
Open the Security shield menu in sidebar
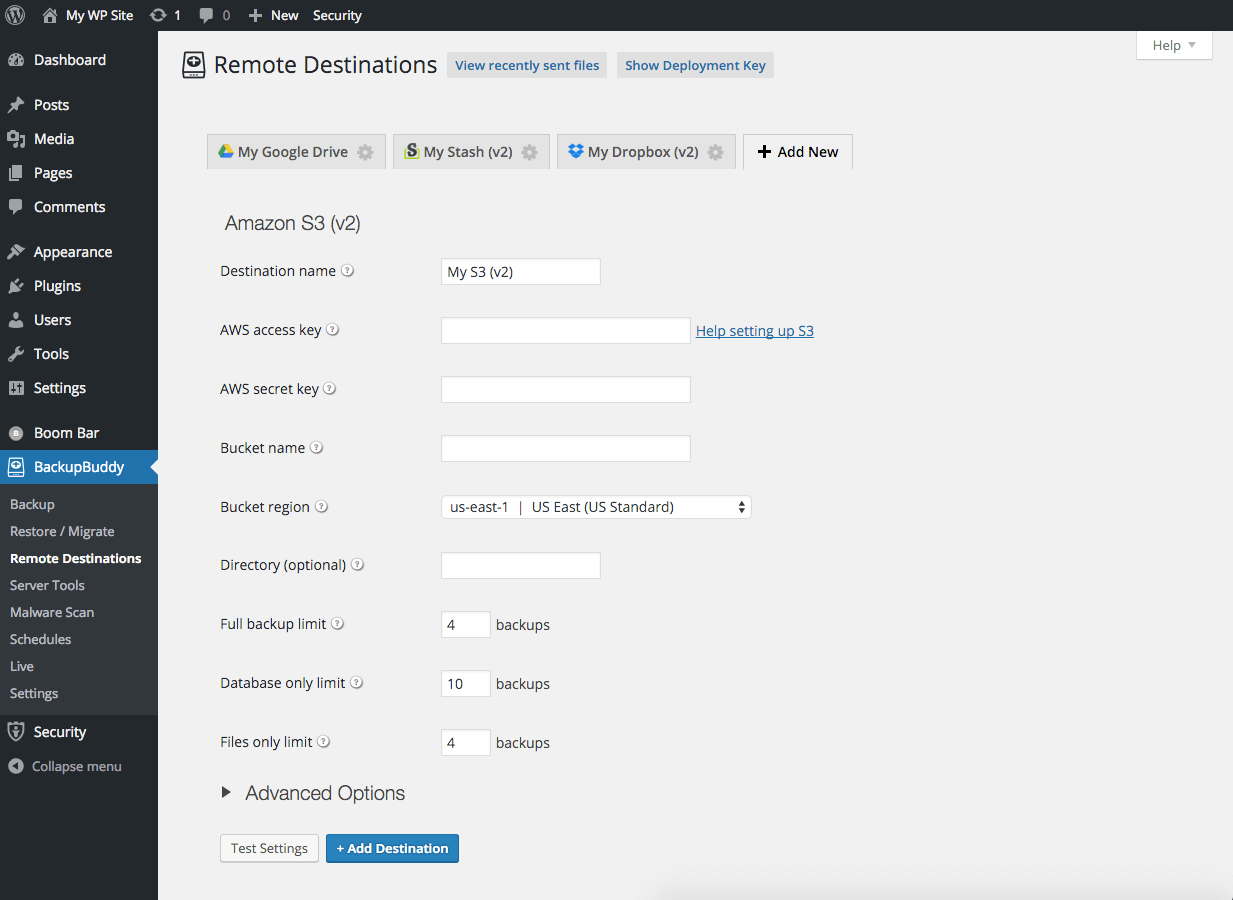click(x=79, y=732)
